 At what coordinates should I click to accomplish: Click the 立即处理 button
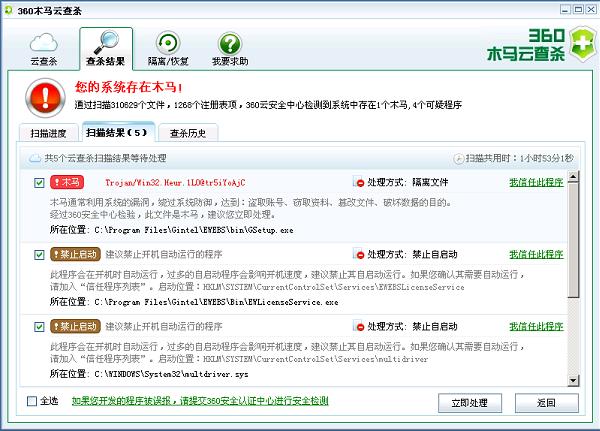pyautogui.click(x=470, y=403)
